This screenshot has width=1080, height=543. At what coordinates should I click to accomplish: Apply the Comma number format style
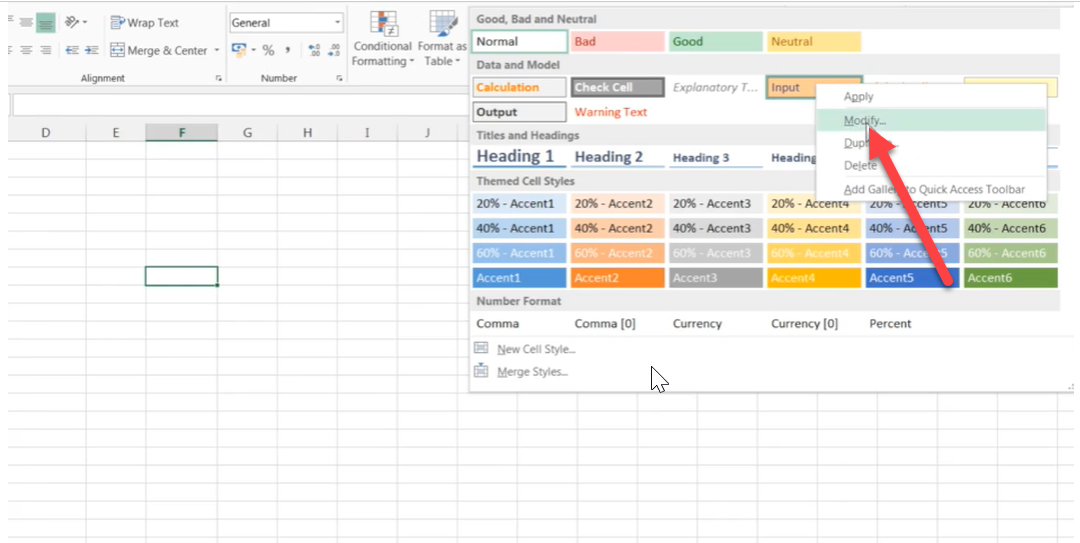(520, 323)
